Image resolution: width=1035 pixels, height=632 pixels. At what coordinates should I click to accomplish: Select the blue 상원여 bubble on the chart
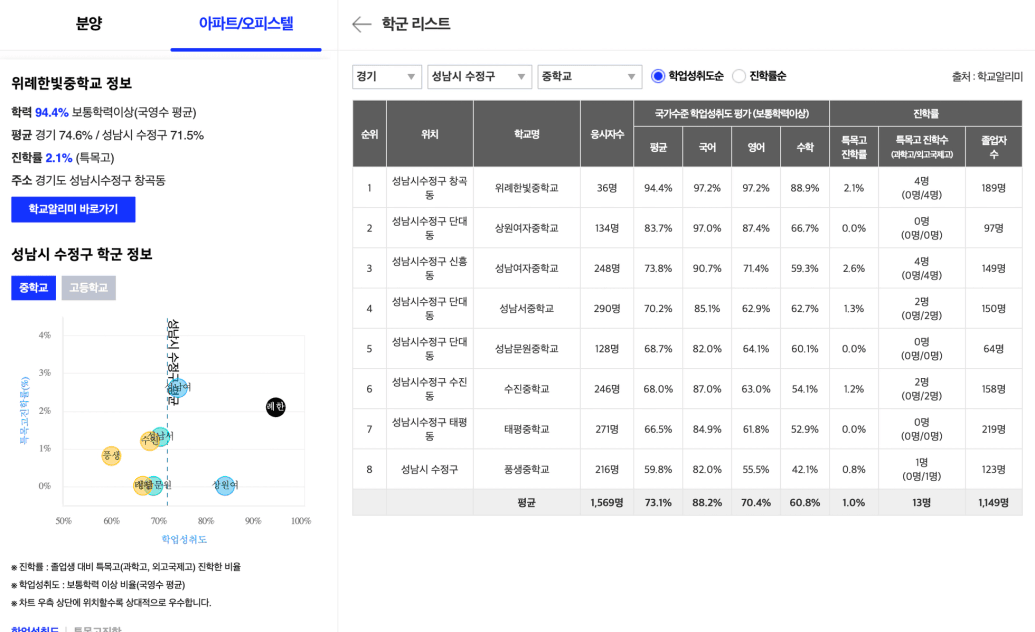[x=225, y=485]
